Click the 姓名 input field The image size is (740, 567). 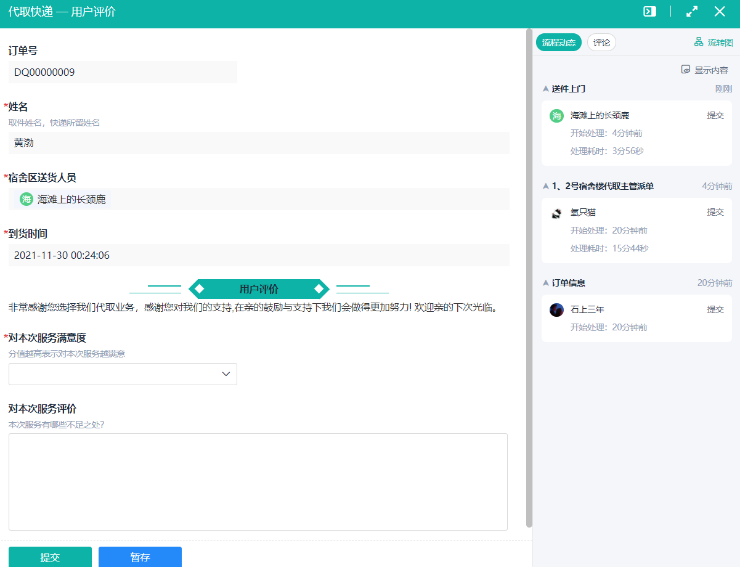coord(258,143)
